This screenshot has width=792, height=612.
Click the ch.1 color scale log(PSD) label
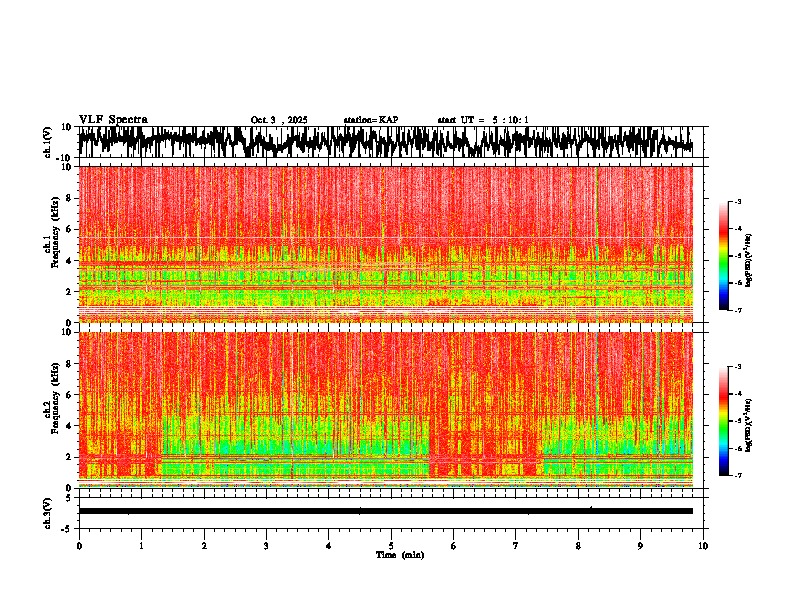pos(749,260)
